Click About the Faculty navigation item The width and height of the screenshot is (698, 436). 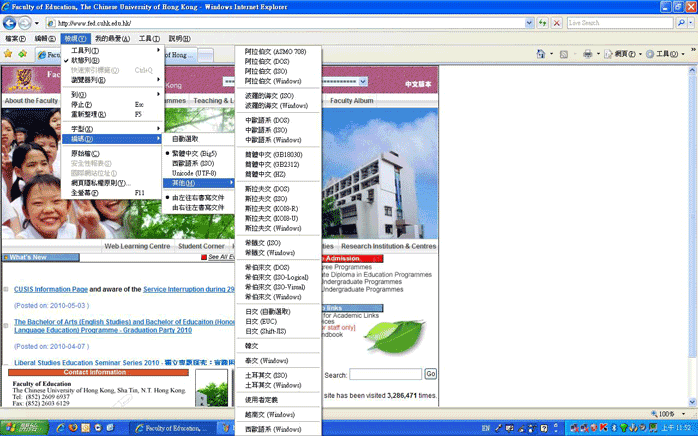point(31,101)
